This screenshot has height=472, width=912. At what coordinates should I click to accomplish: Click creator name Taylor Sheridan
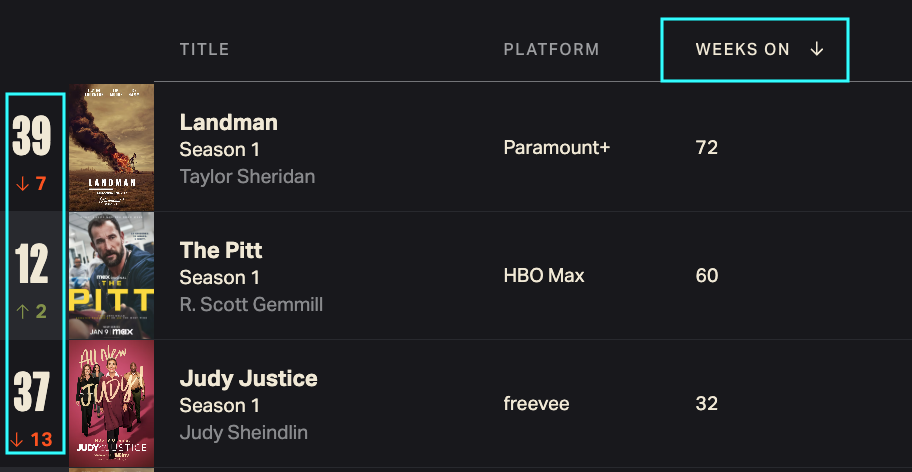247,176
